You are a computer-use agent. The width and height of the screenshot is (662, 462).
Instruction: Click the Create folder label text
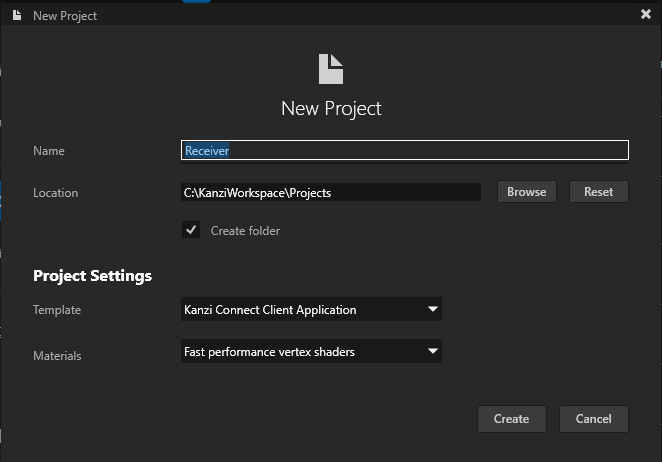pos(245,231)
